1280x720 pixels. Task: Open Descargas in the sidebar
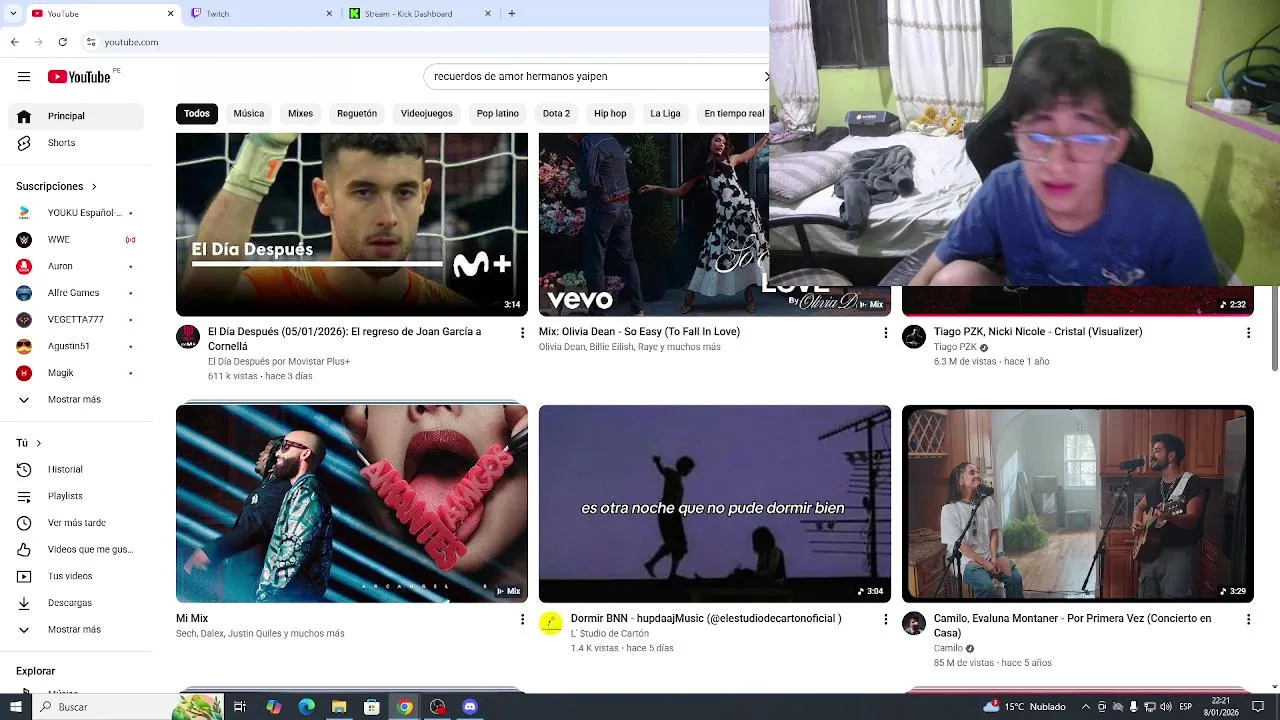76,603
